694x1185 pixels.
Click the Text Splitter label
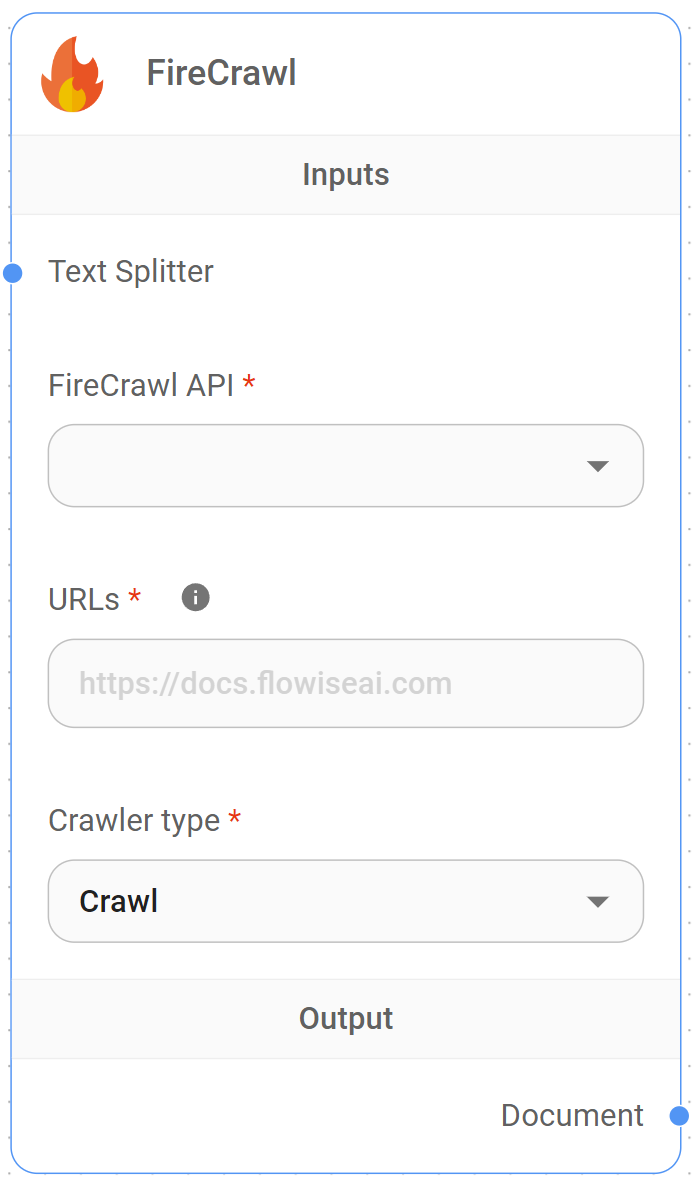[x=130, y=271]
